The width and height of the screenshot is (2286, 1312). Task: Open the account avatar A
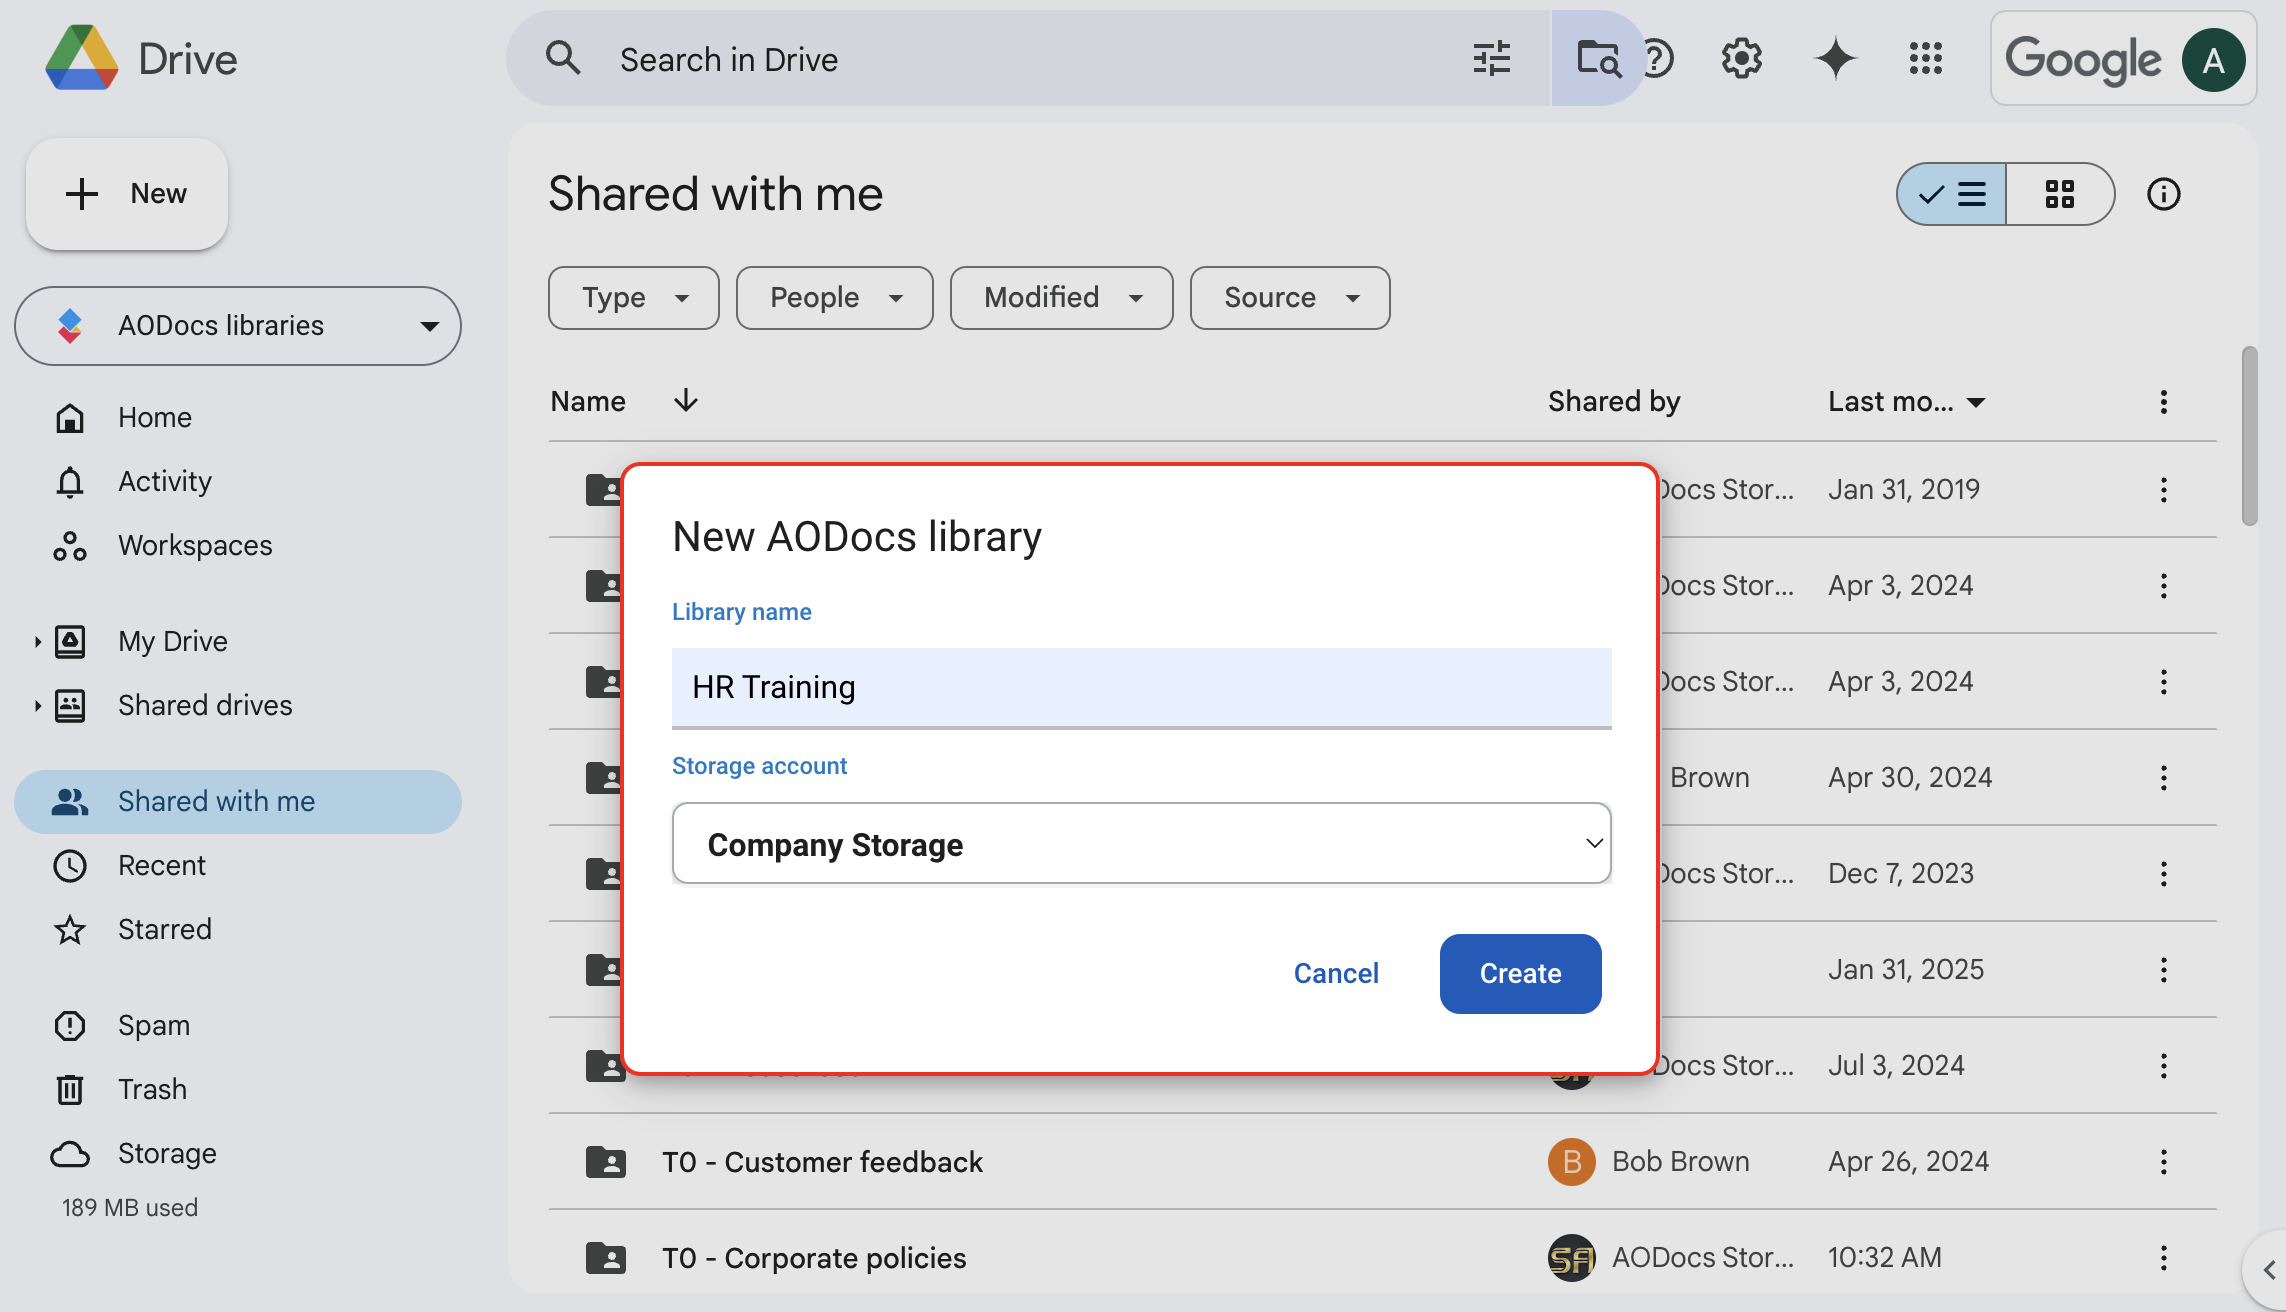(2213, 60)
